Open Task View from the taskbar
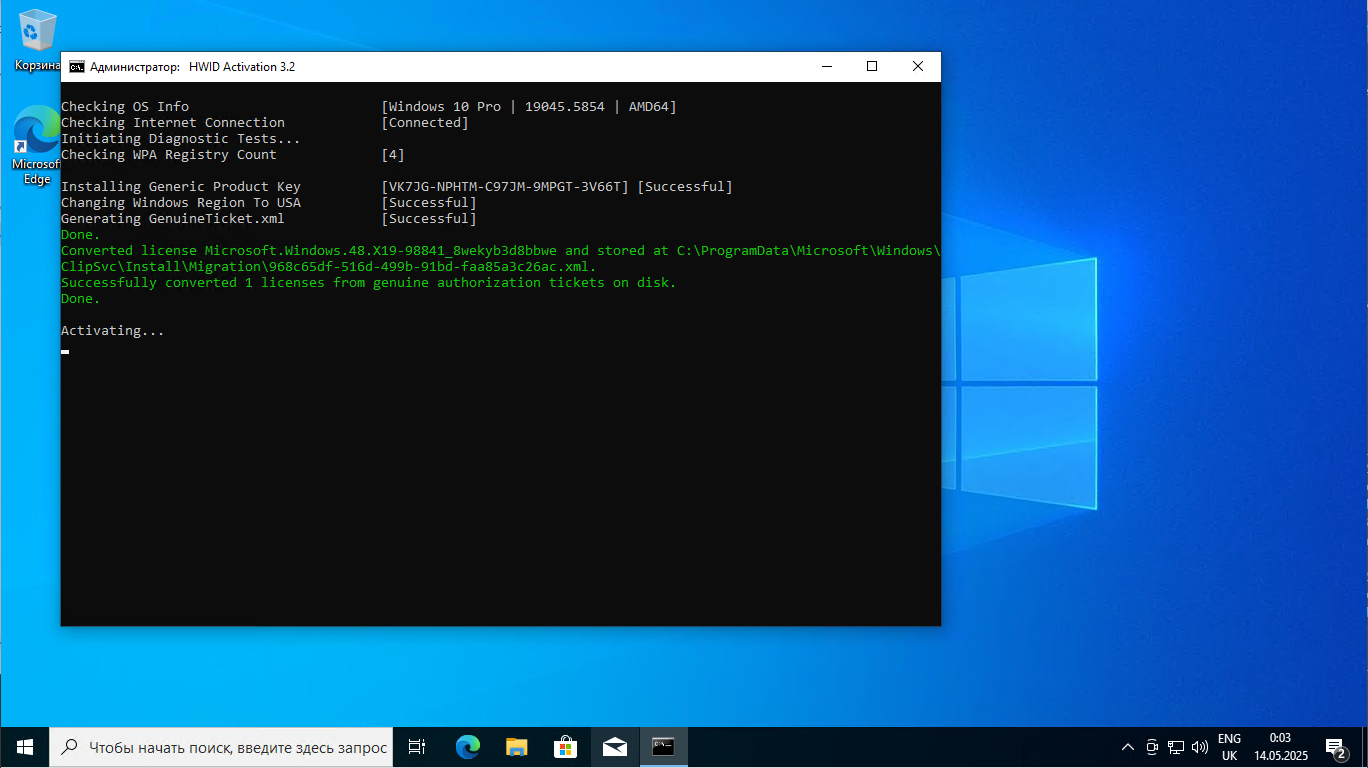This screenshot has height=768, width=1368. 417,747
